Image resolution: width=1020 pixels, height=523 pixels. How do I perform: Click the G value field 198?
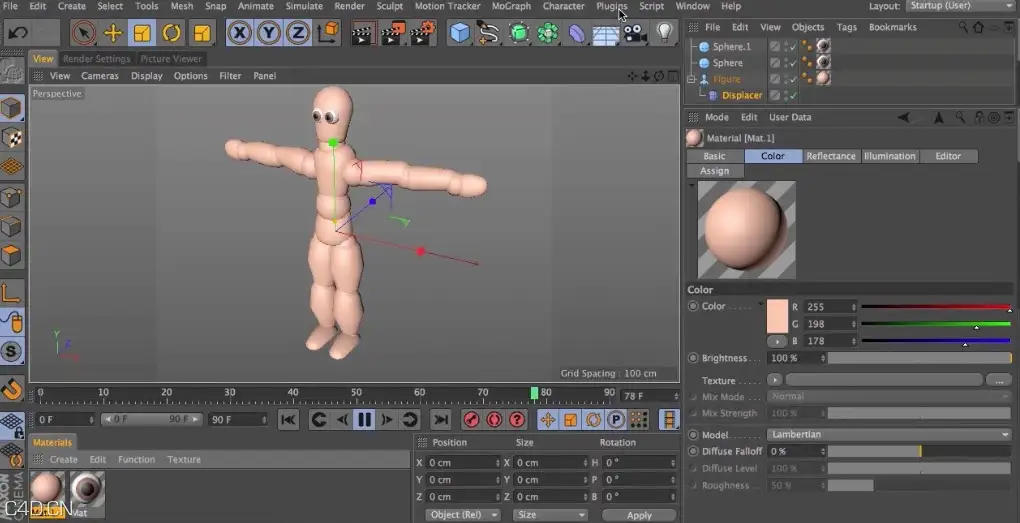tap(830, 324)
